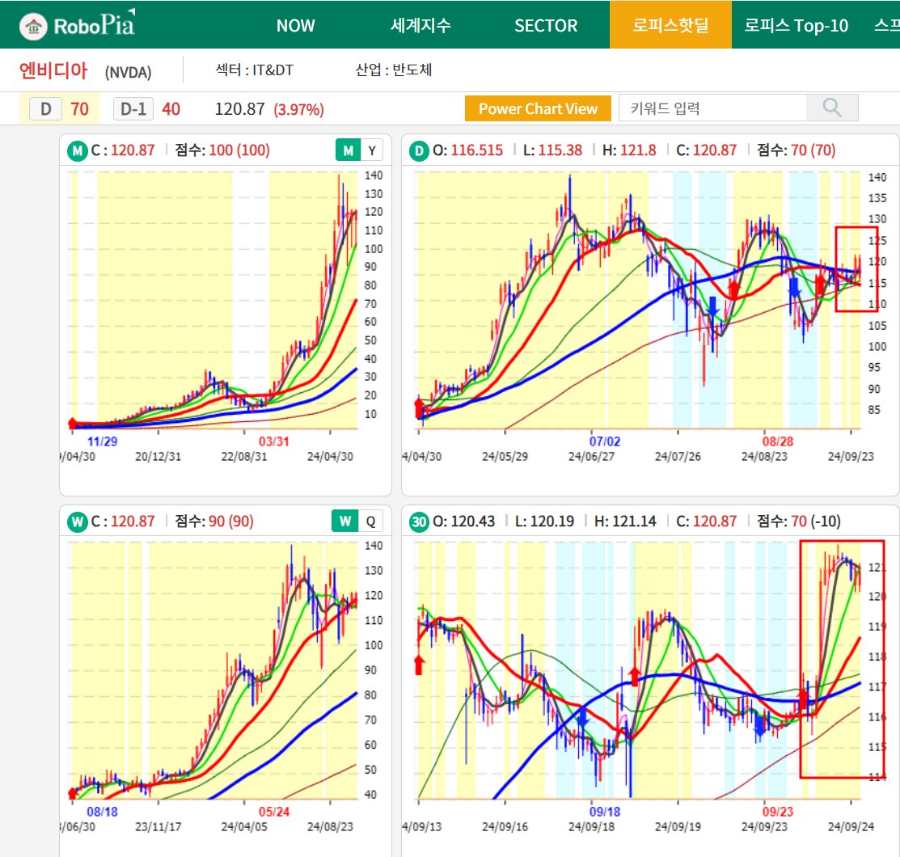Click the 산업 : 반도체 label
Screen dimensions: 900x857
click(x=394, y=70)
